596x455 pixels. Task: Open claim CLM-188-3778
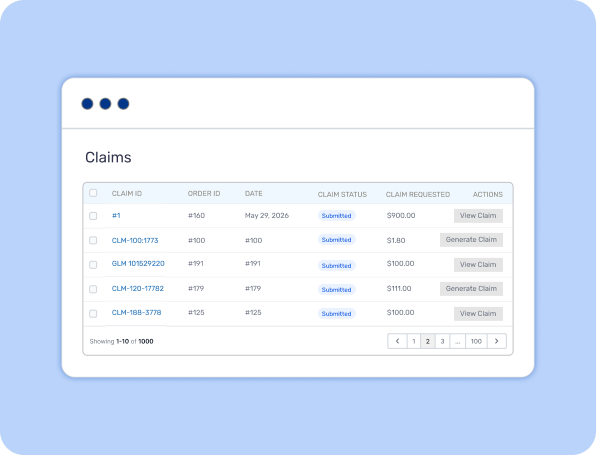coord(136,312)
